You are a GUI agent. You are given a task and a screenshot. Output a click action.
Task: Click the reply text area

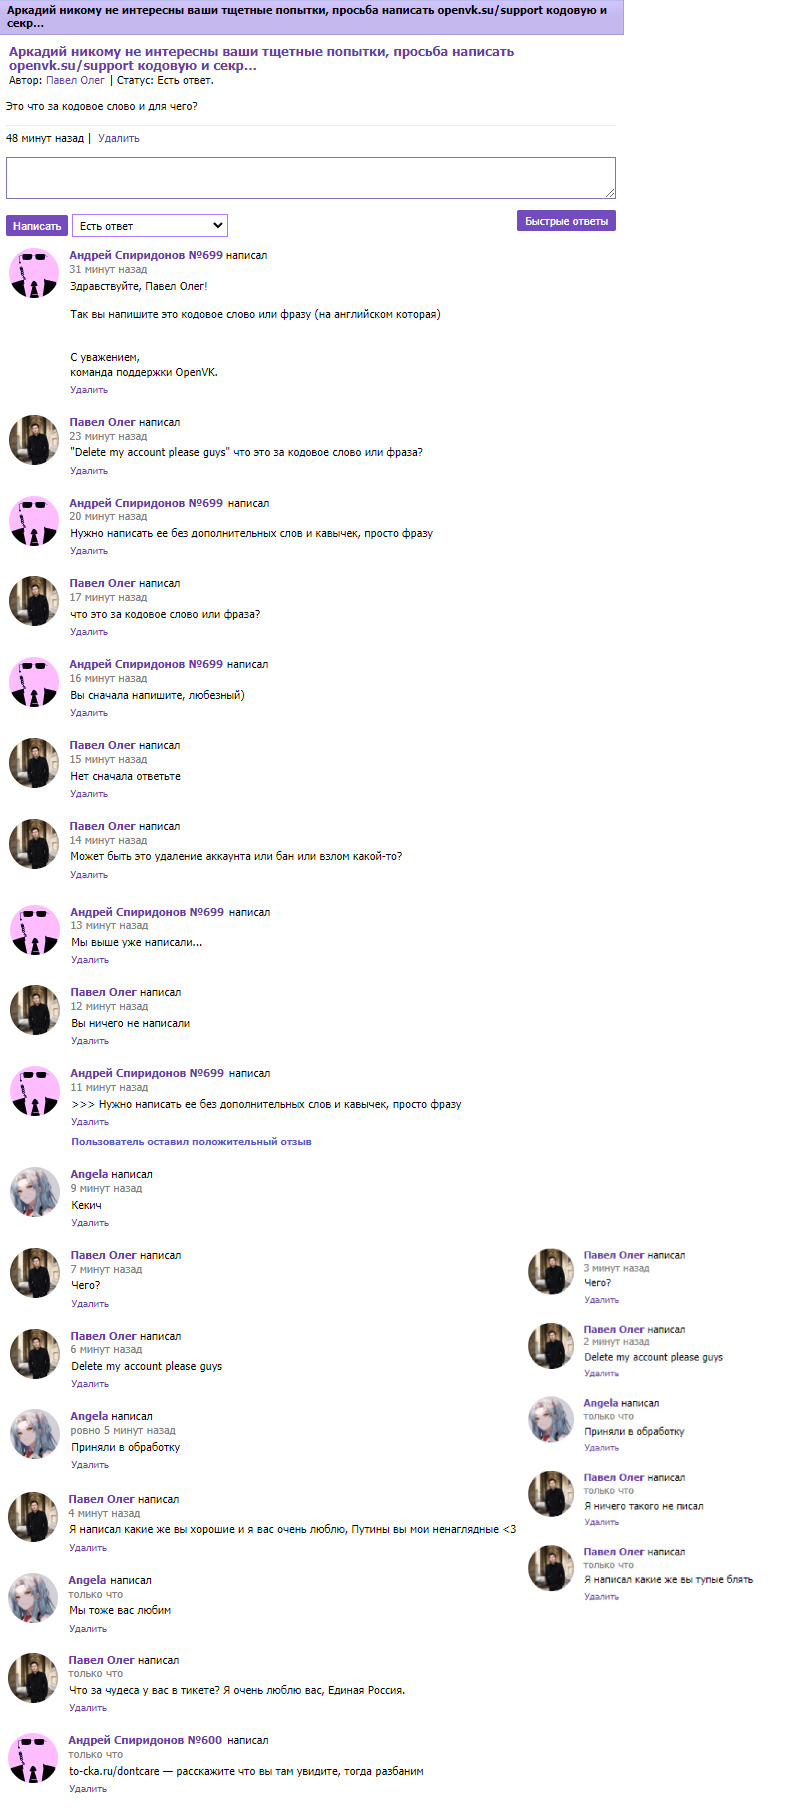point(311,178)
